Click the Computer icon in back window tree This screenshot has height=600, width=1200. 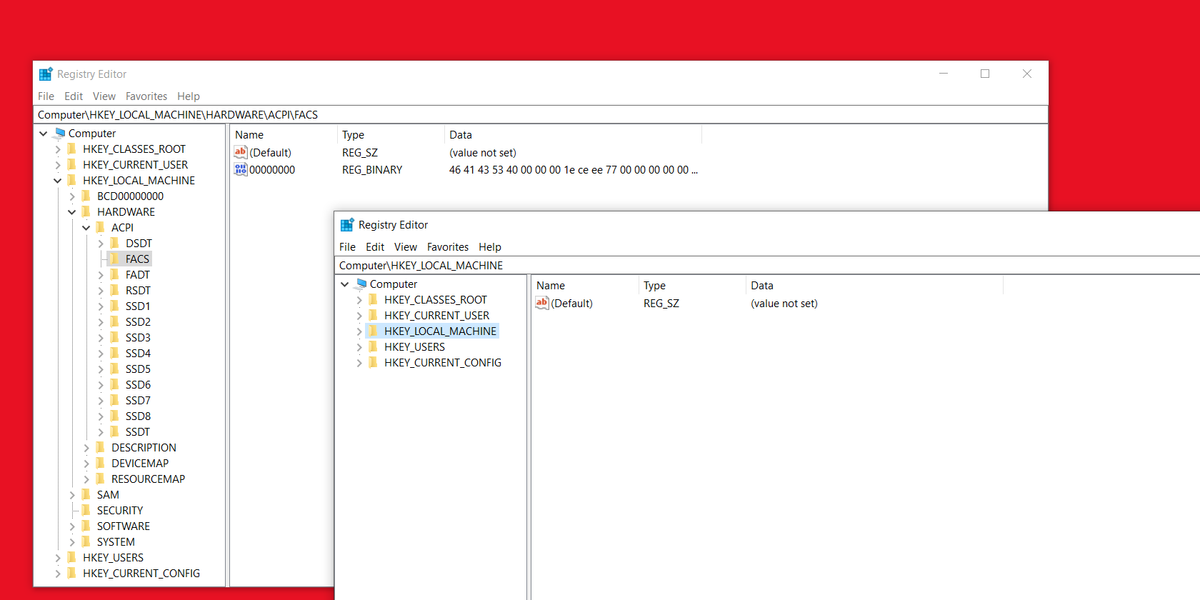[59, 133]
